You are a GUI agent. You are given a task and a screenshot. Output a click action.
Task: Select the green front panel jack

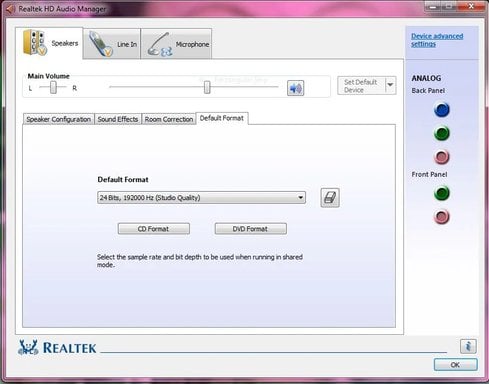tap(442, 193)
